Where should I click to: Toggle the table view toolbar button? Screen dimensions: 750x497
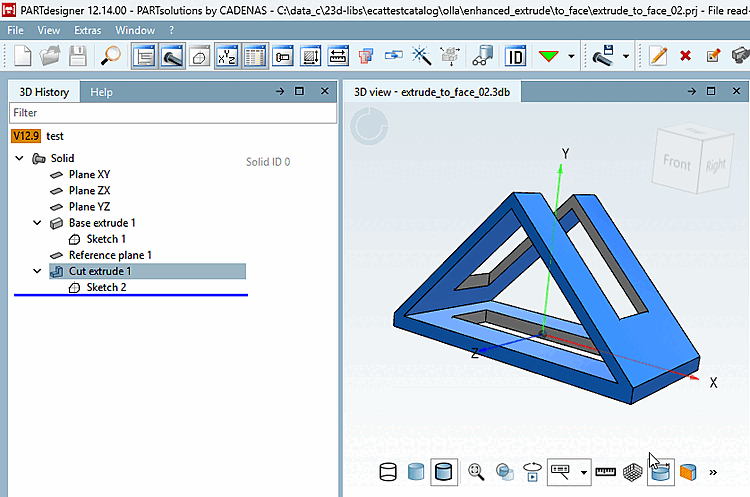pyautogui.click(x=254, y=56)
